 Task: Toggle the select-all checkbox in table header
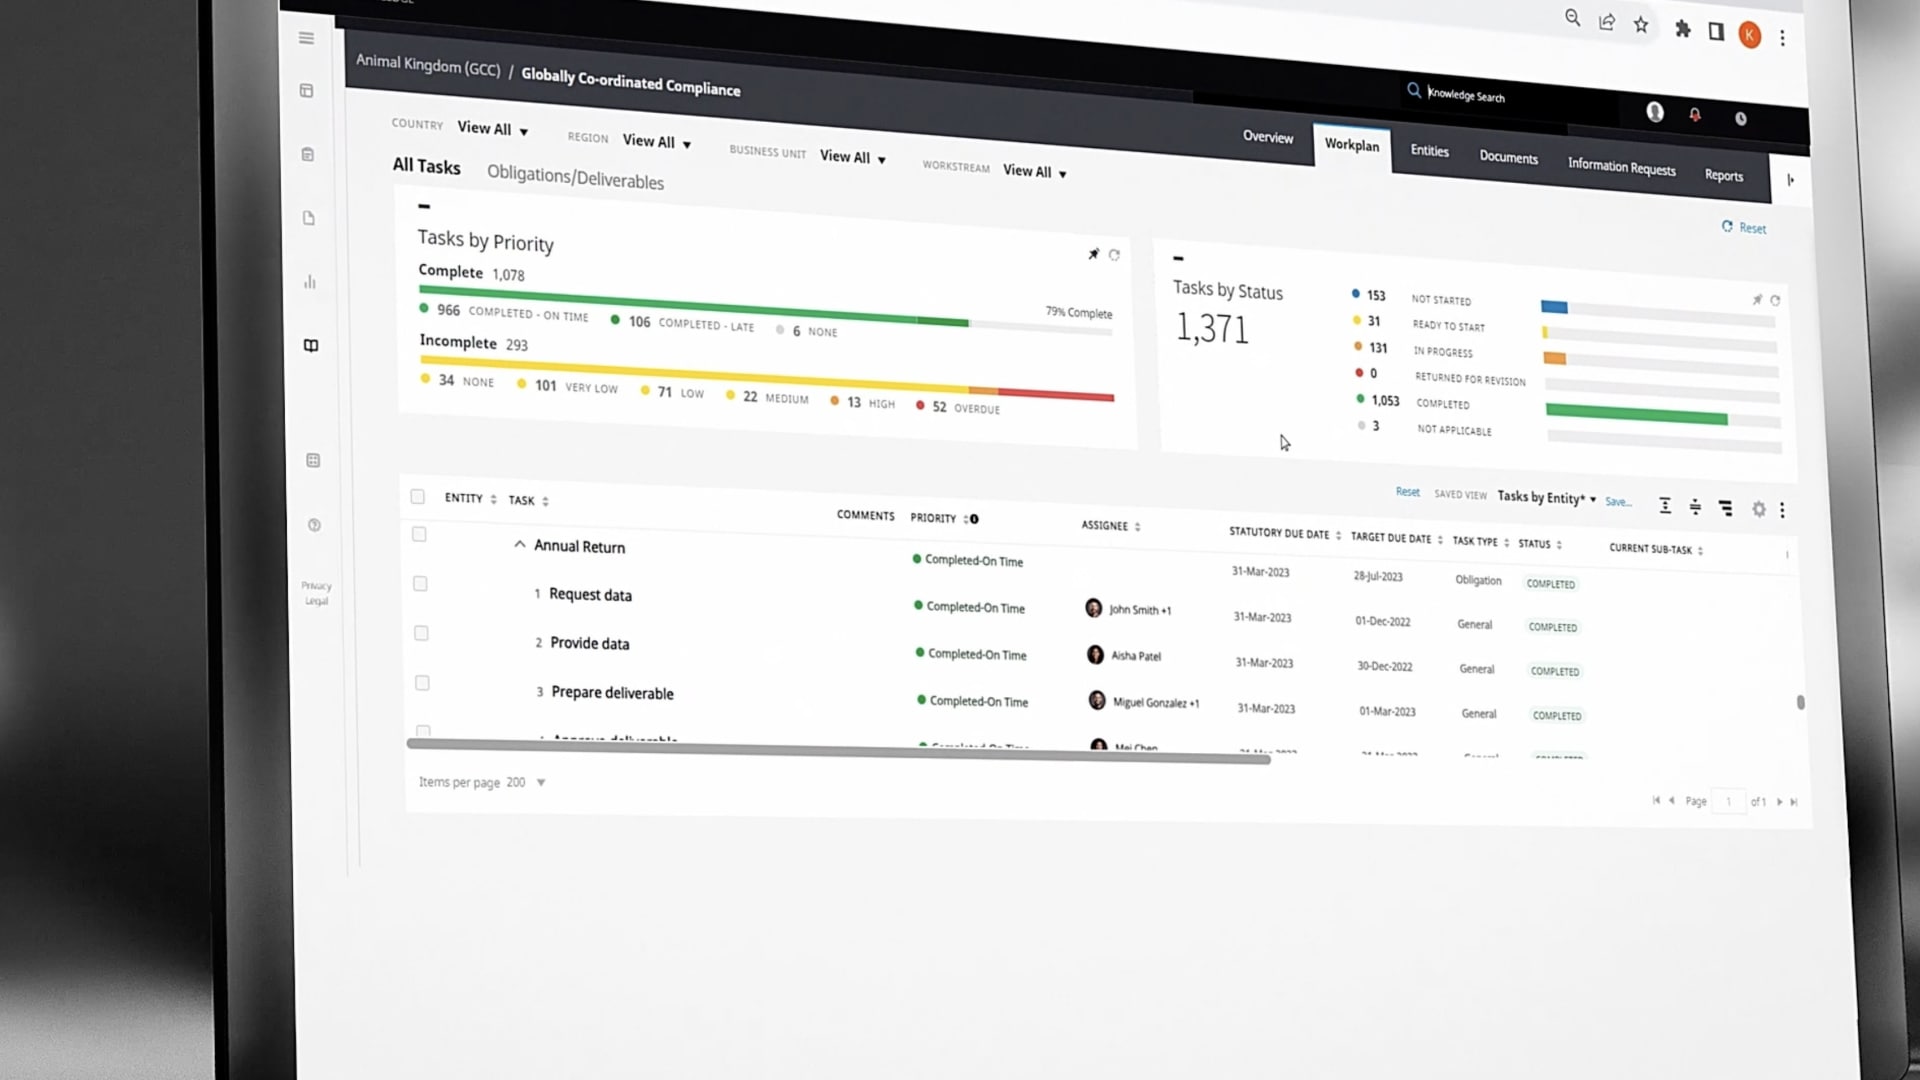pyautogui.click(x=418, y=497)
